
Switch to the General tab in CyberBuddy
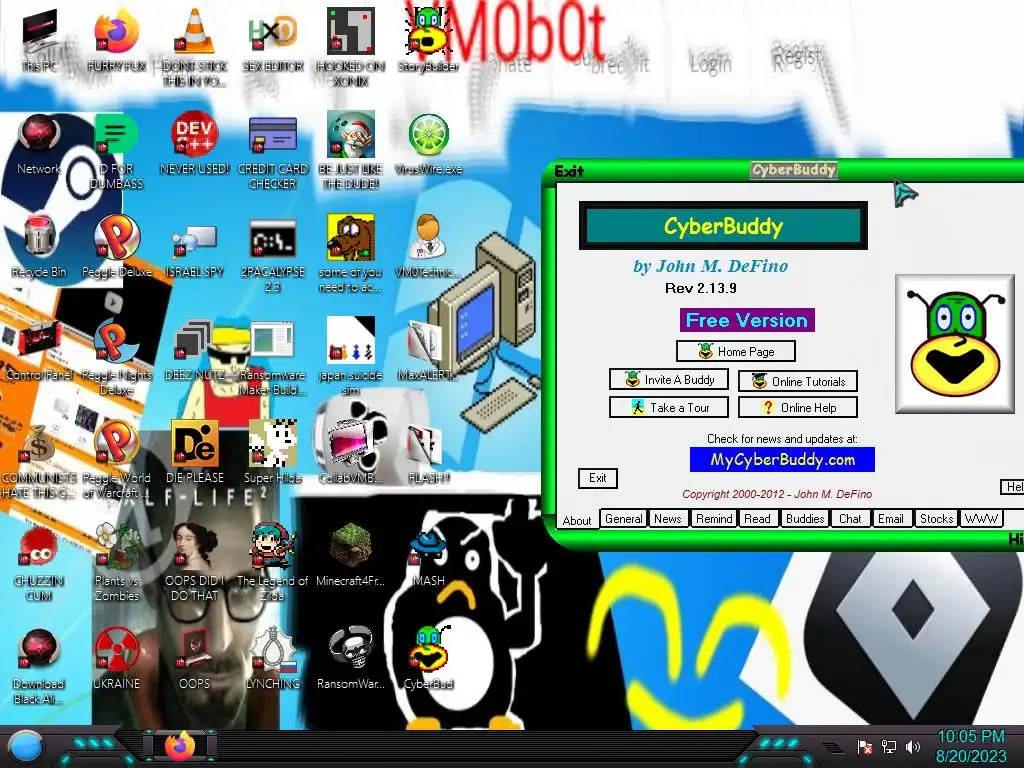click(623, 519)
